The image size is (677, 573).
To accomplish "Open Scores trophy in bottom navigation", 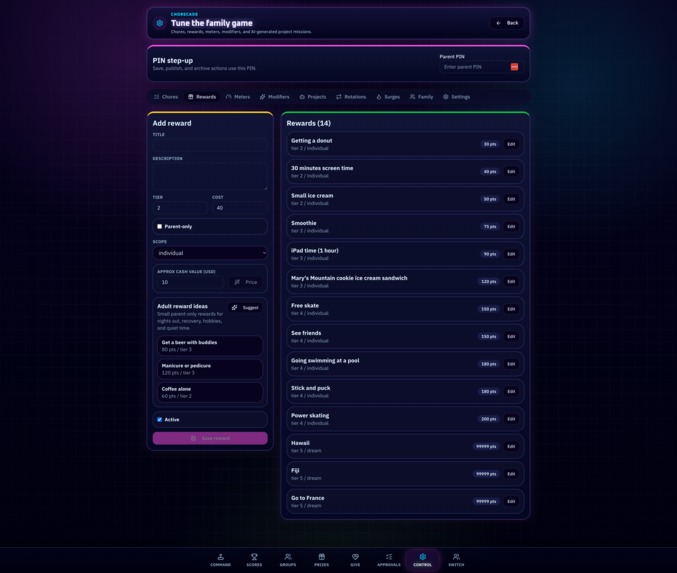I will coord(254,560).
